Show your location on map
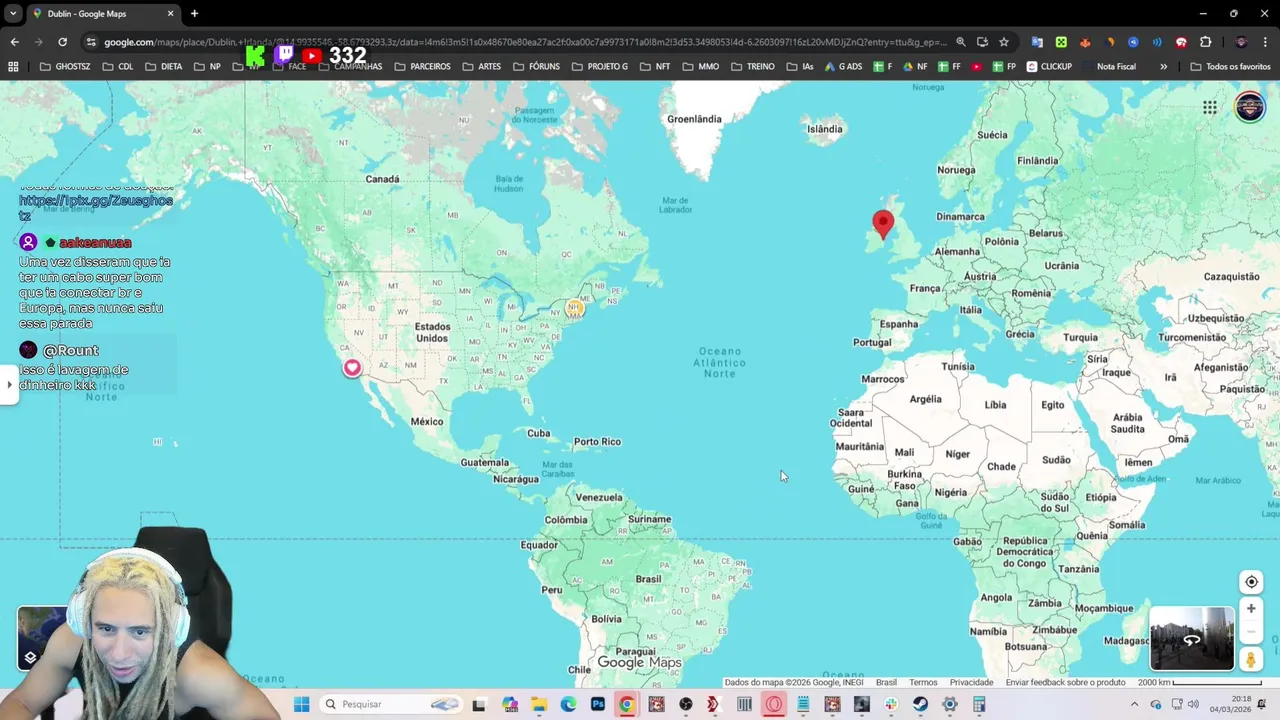This screenshot has height=720, width=1280. tap(1251, 582)
